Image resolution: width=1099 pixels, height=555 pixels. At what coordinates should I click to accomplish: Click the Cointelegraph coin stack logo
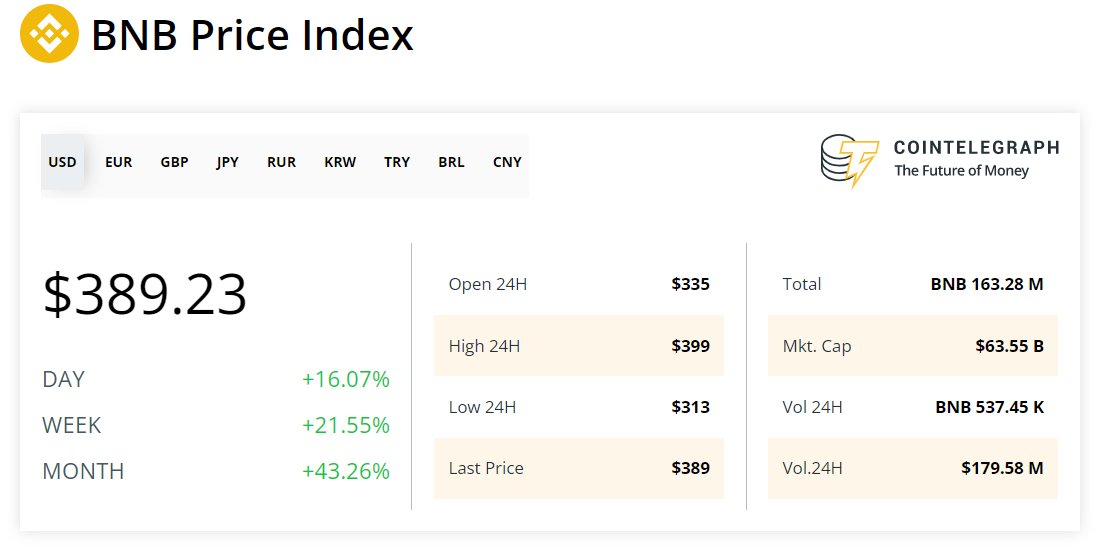point(849,162)
